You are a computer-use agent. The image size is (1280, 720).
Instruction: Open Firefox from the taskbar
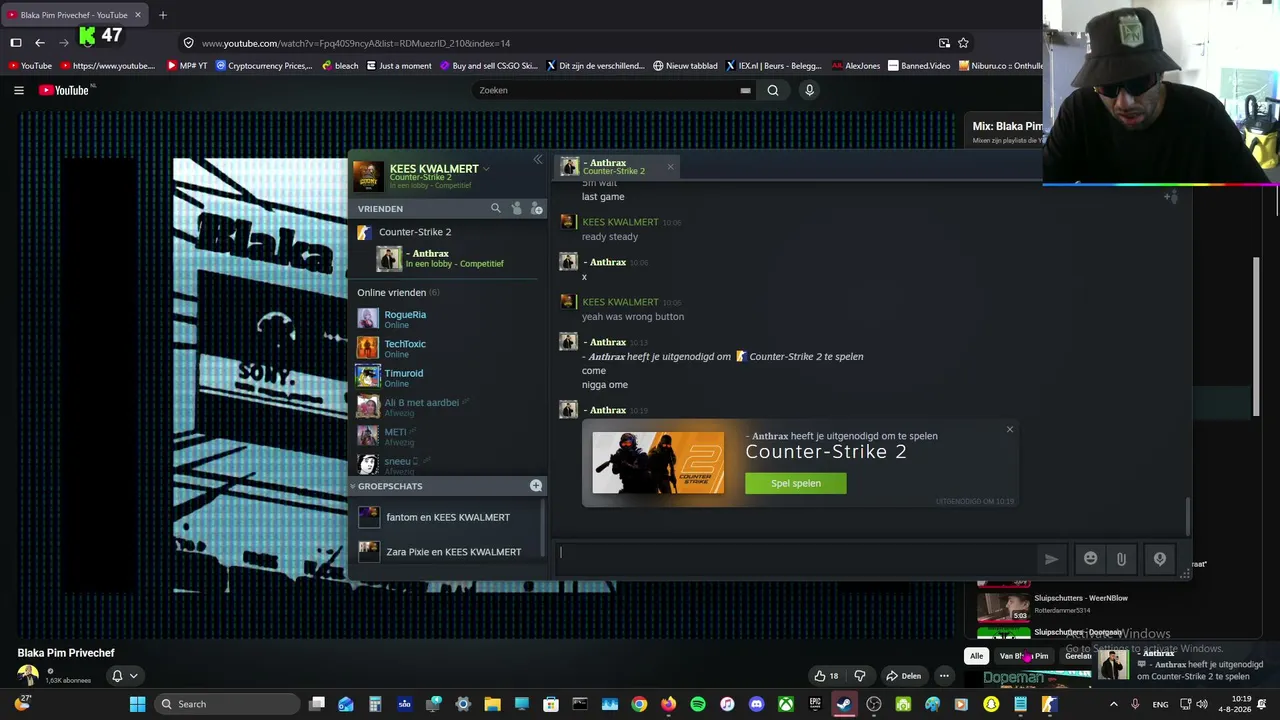coord(668,704)
